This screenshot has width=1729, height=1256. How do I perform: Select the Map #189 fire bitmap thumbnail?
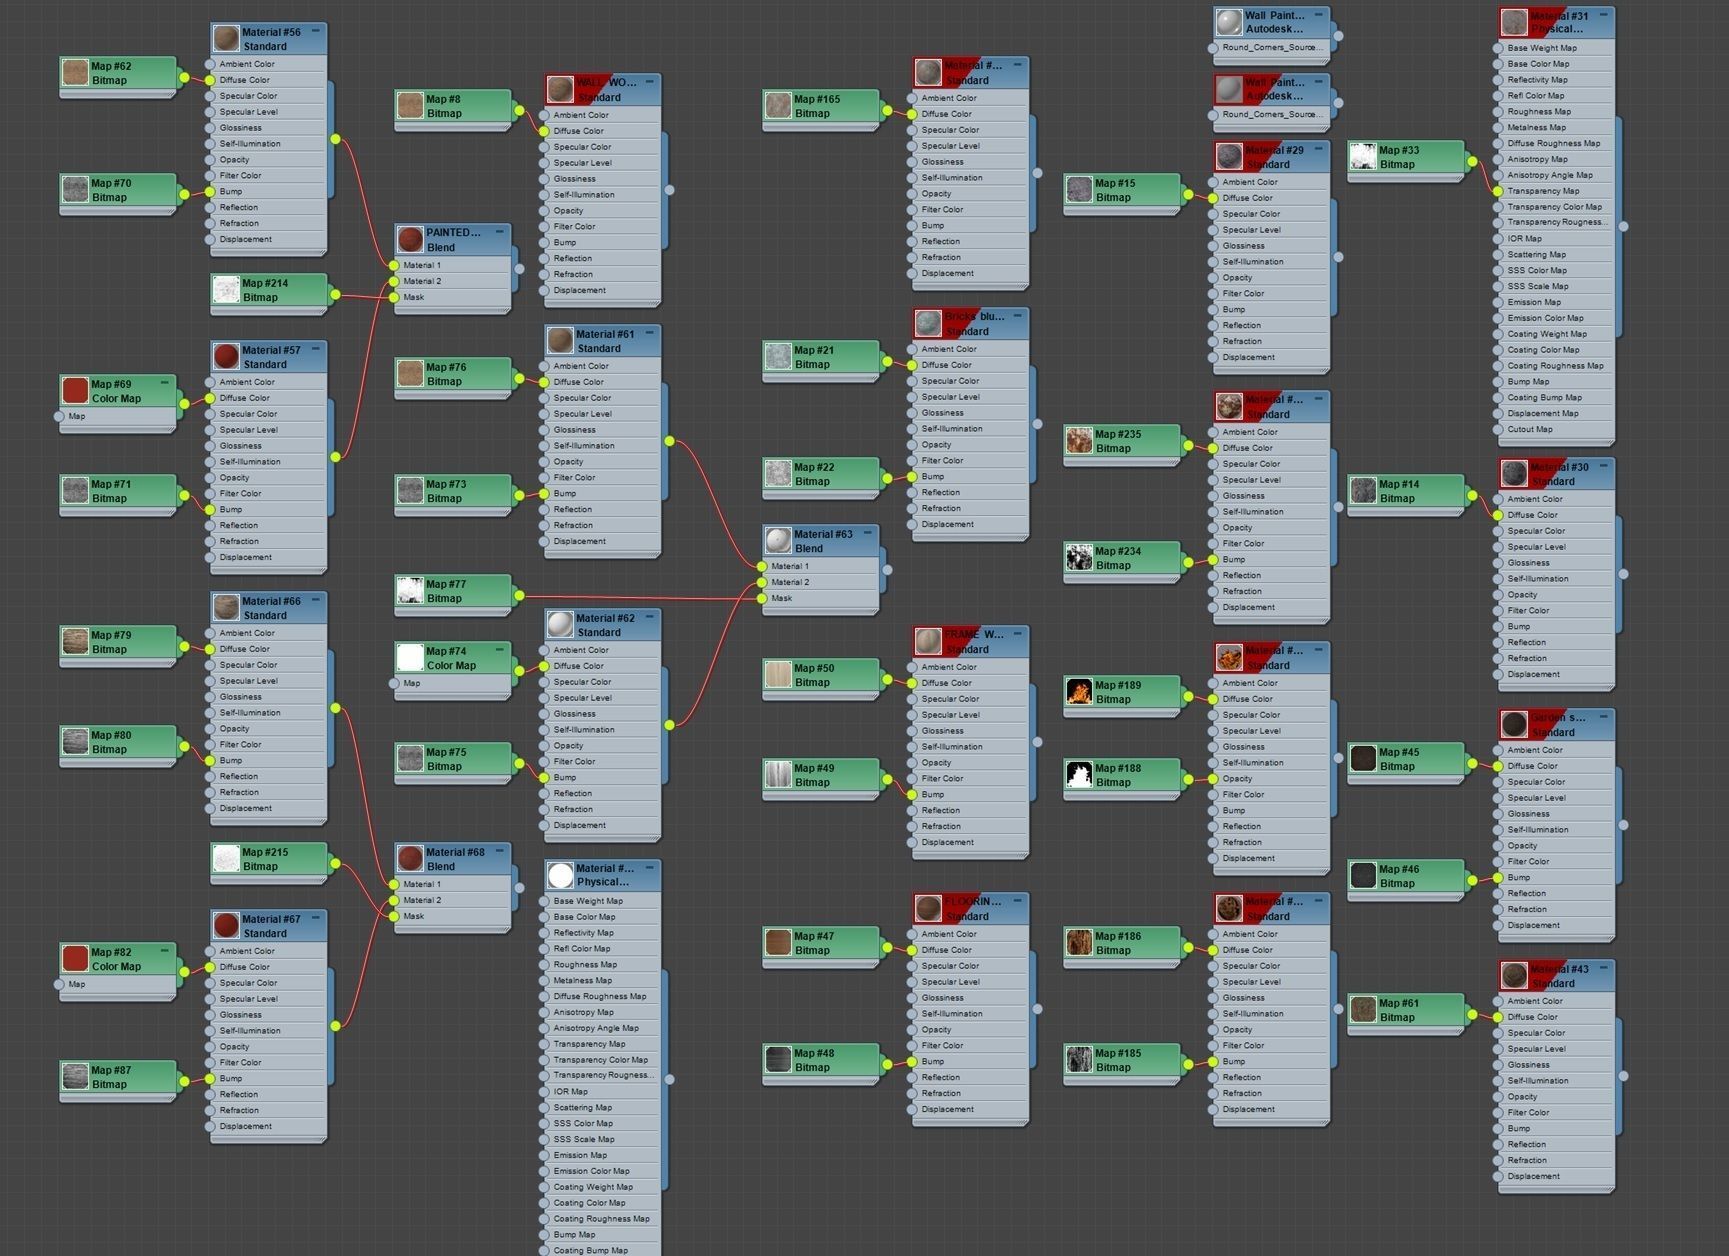[x=1079, y=692]
